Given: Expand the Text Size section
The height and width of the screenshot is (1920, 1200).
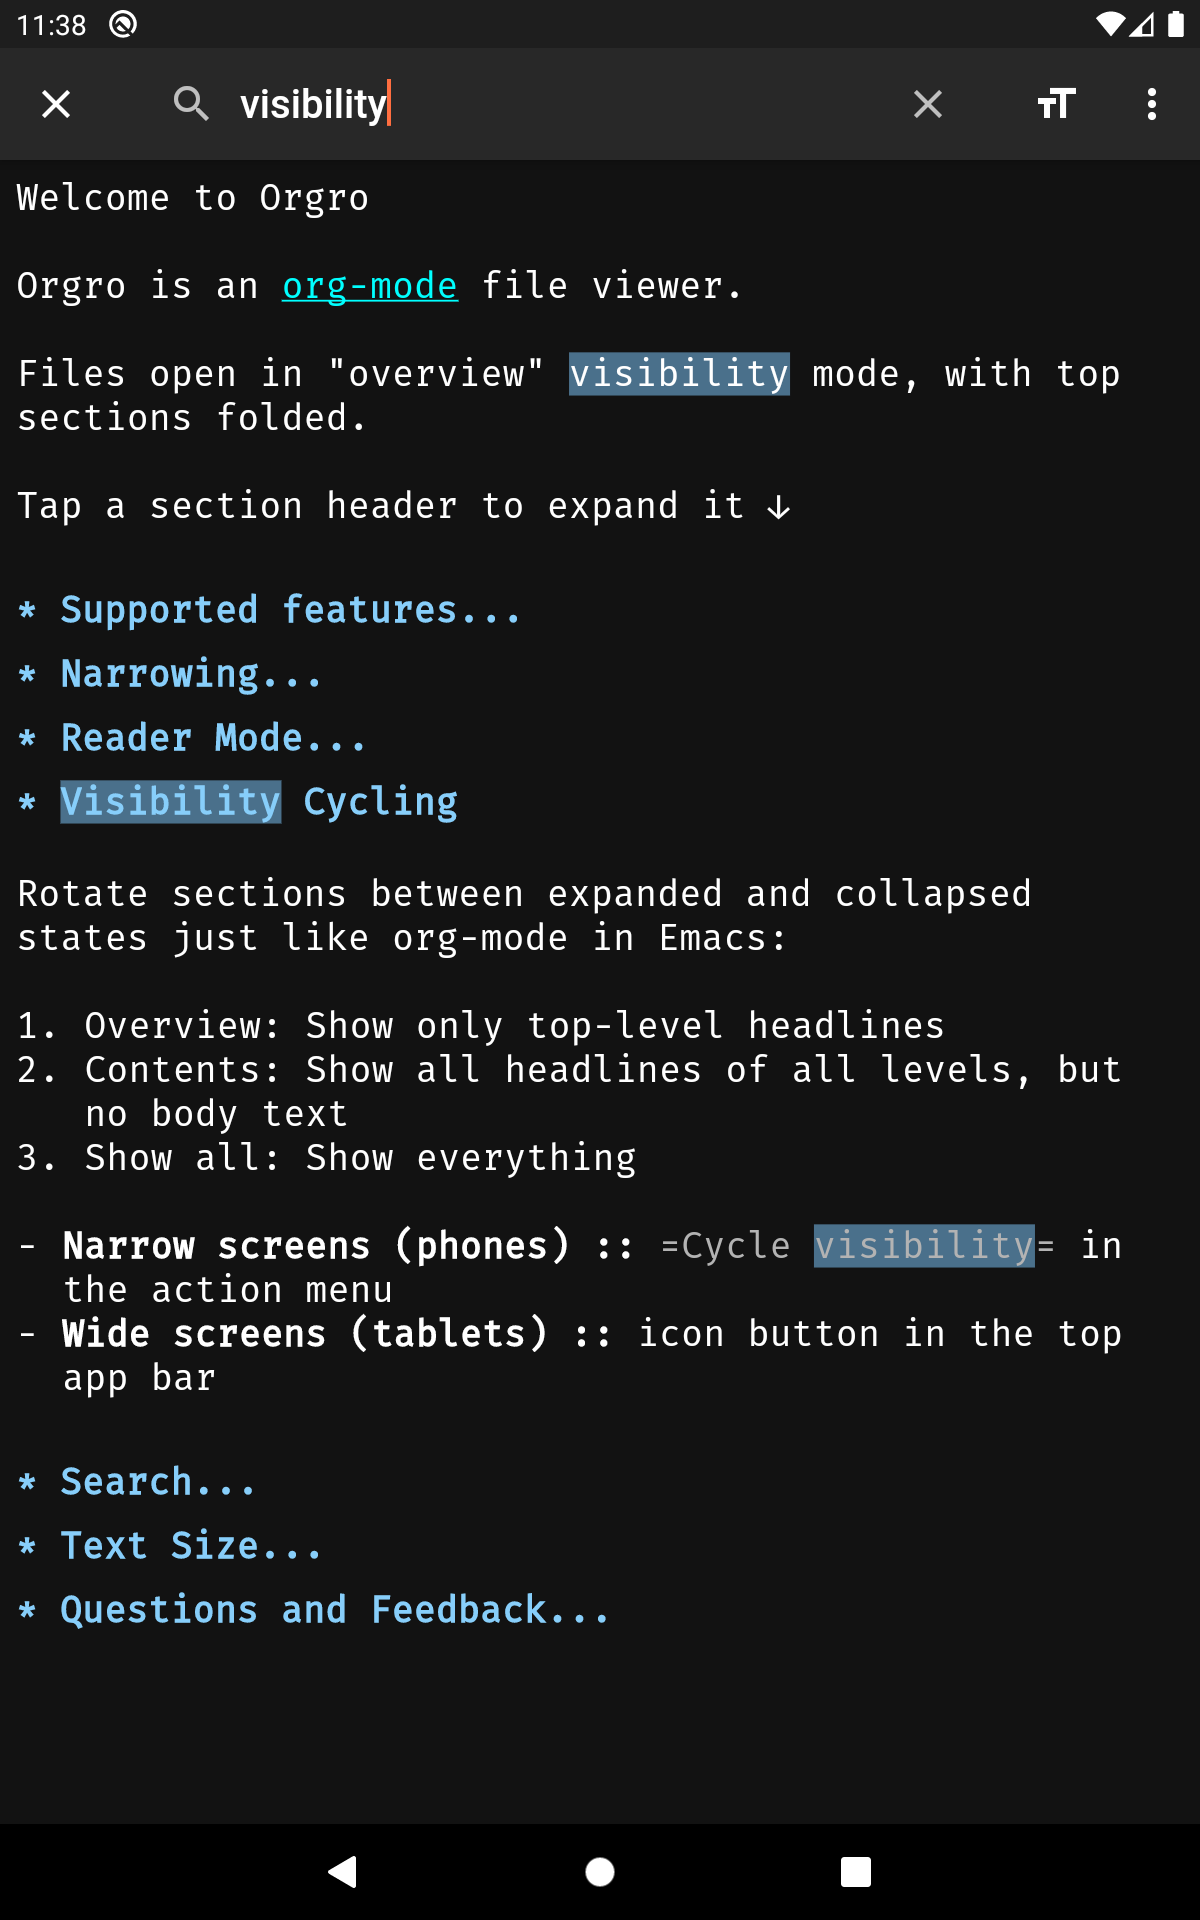Looking at the screenshot, I should point(190,1546).
